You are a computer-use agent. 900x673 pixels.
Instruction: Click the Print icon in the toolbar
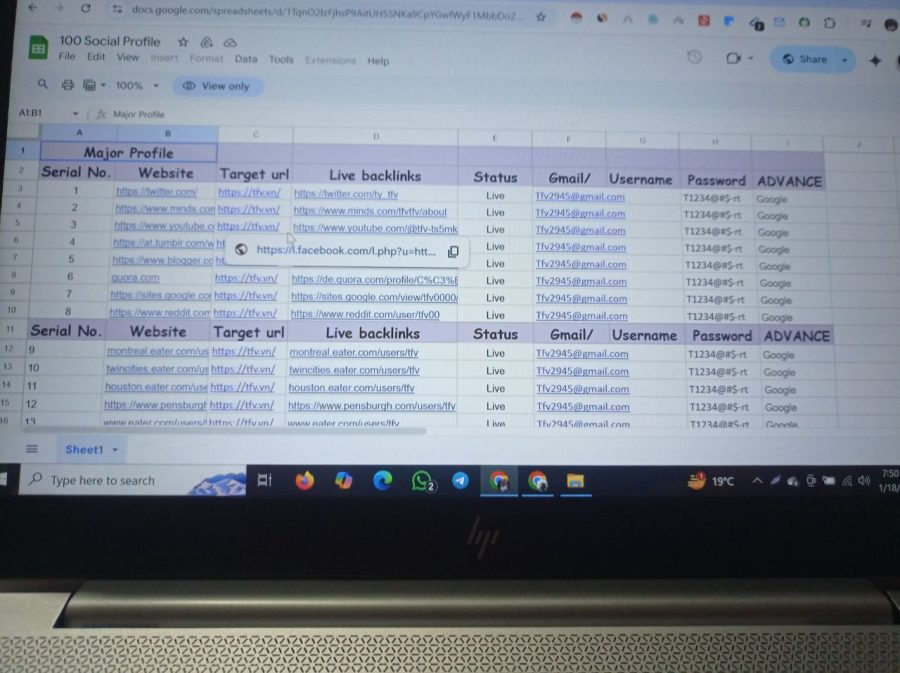tap(68, 85)
